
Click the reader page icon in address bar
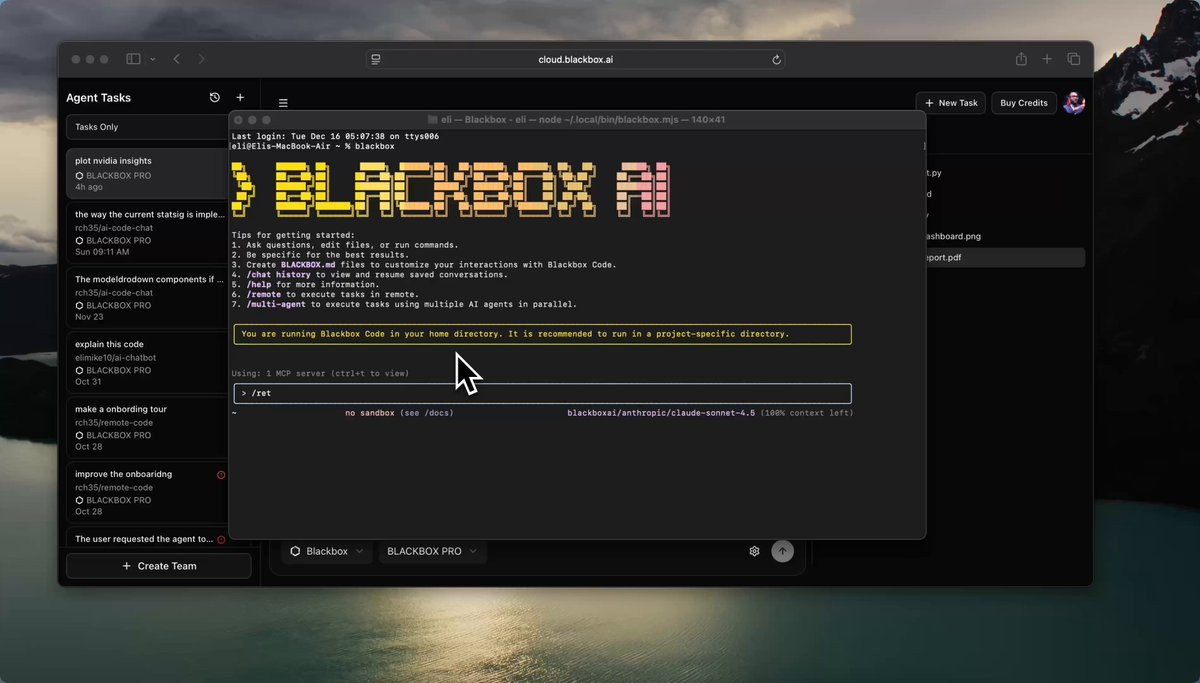[376, 60]
